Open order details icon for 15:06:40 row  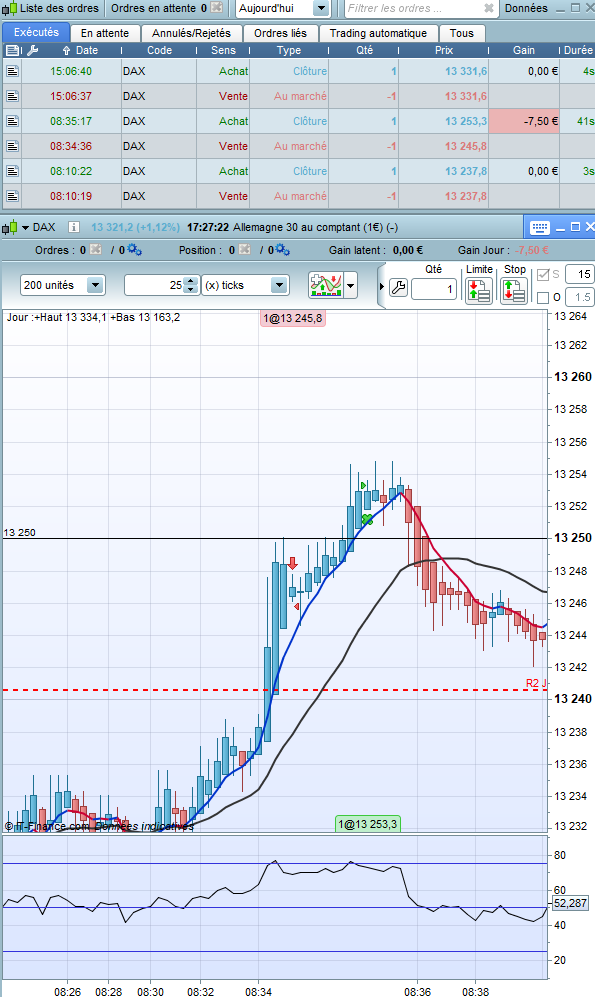click(x=12, y=71)
